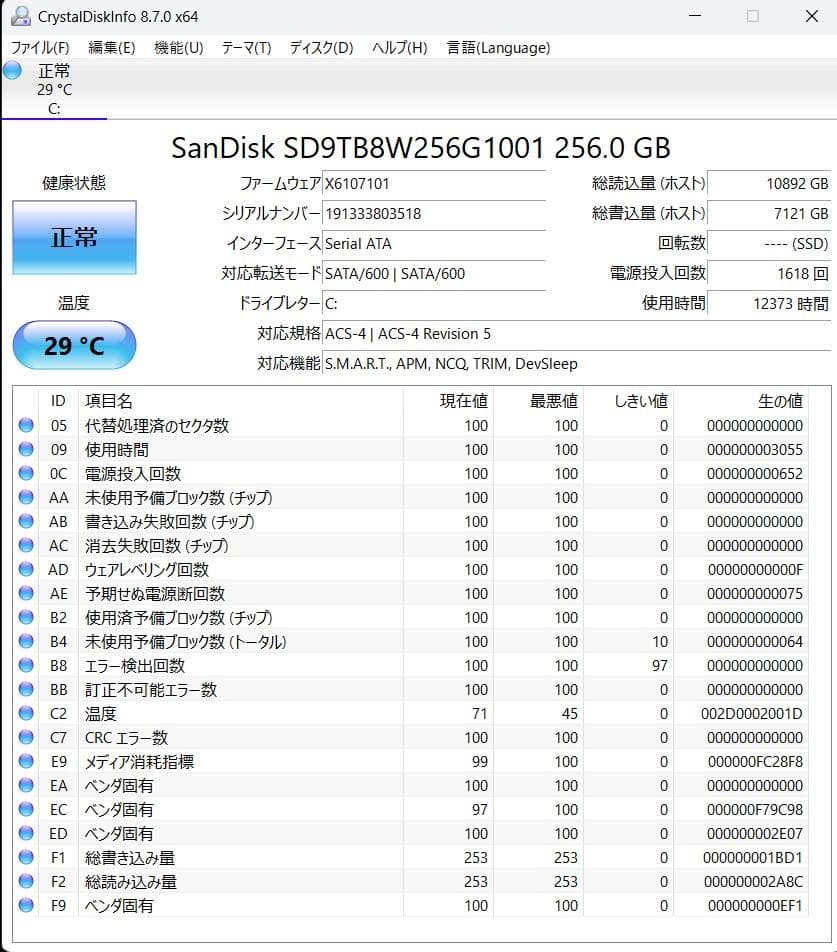Open the 言語(Language) menu
Viewport: 837px width, 952px height.
click(x=498, y=47)
